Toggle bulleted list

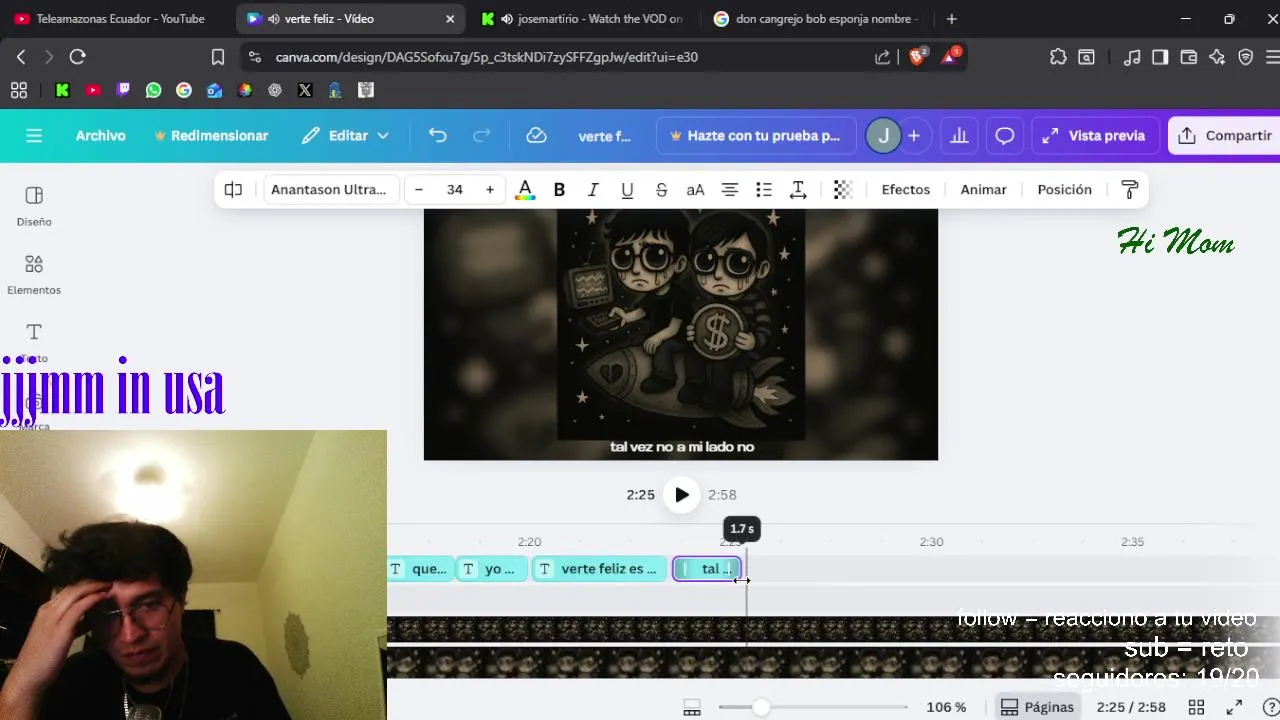pyautogui.click(x=764, y=190)
